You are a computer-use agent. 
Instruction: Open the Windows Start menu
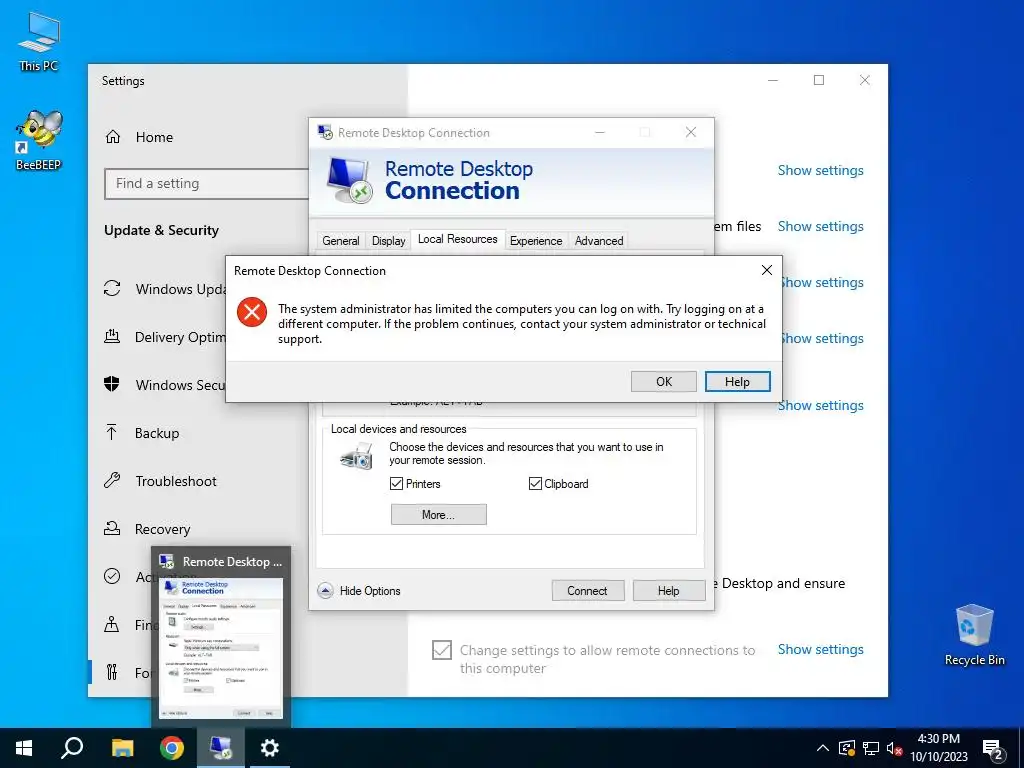(x=24, y=748)
